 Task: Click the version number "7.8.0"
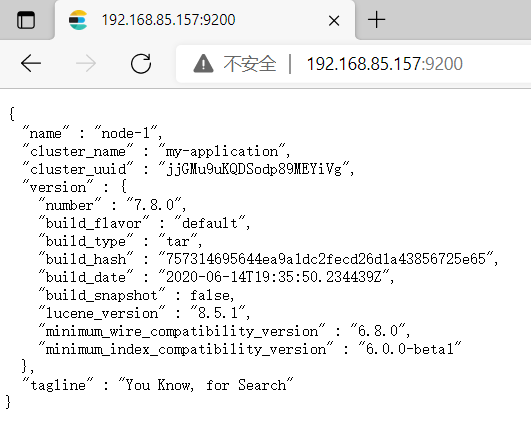pyautogui.click(x=154, y=205)
